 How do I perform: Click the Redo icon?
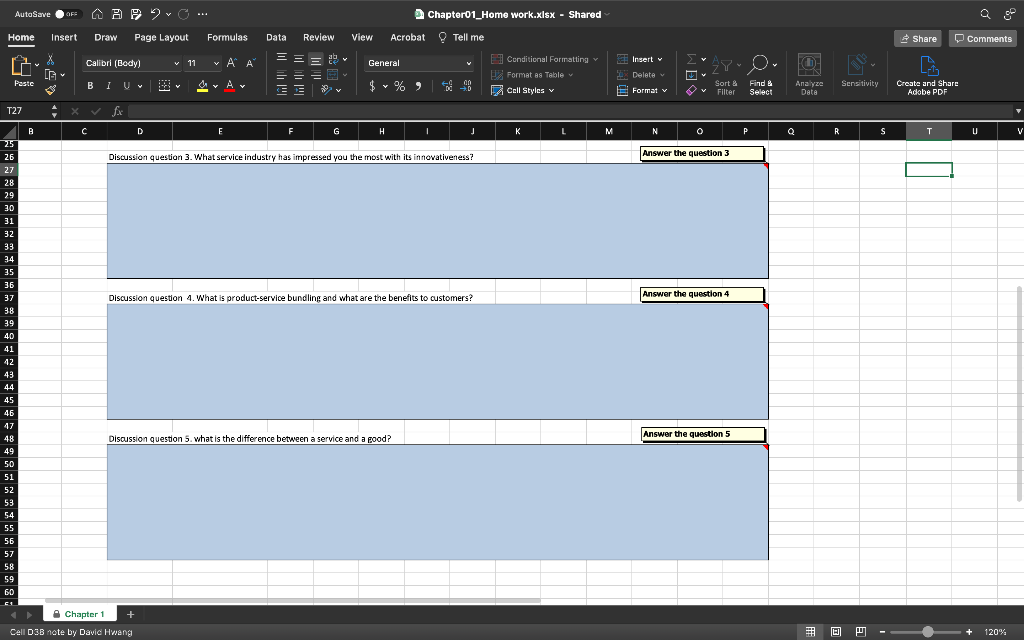[184, 14]
